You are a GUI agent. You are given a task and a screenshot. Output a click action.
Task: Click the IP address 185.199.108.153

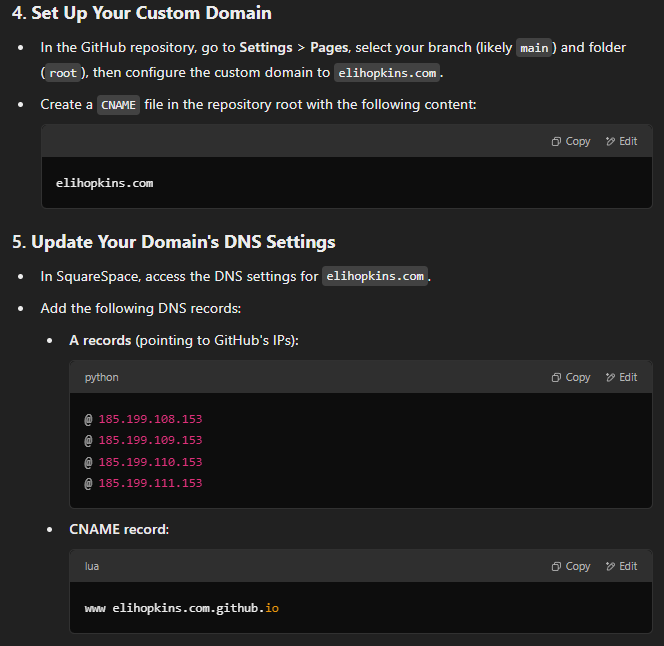point(150,419)
